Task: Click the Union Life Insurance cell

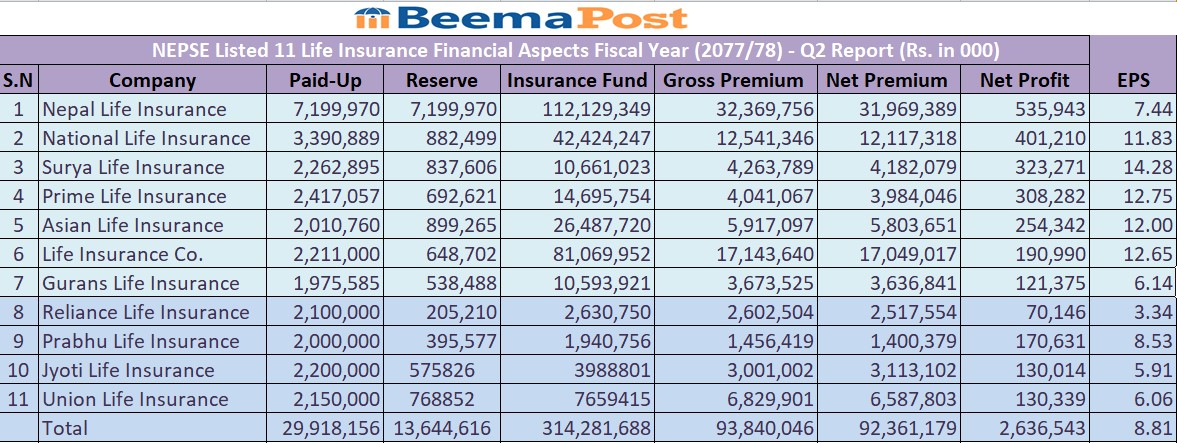Action: (x=135, y=399)
